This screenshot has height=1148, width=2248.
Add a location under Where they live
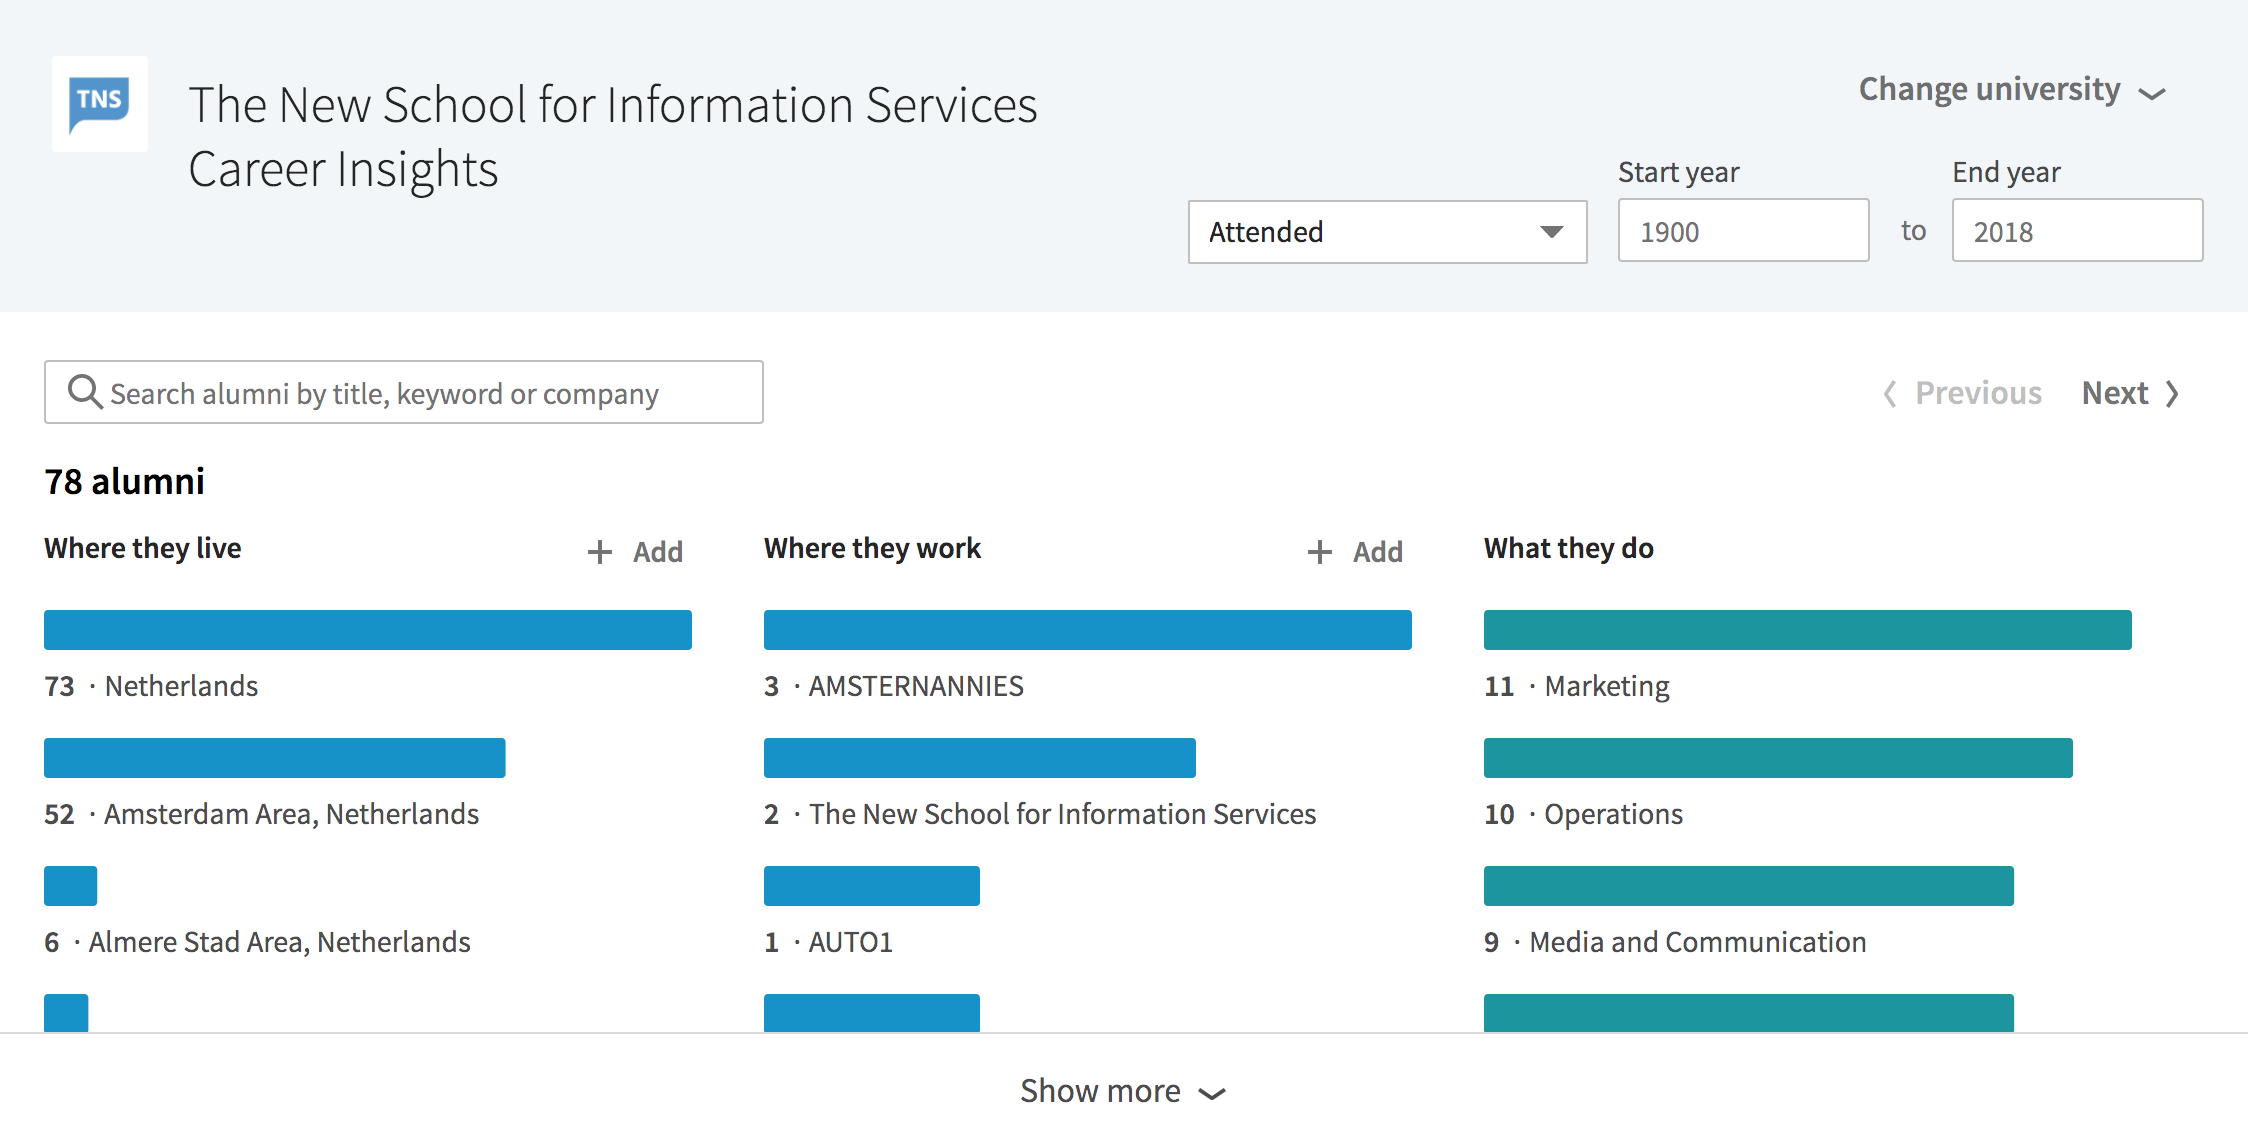click(635, 552)
